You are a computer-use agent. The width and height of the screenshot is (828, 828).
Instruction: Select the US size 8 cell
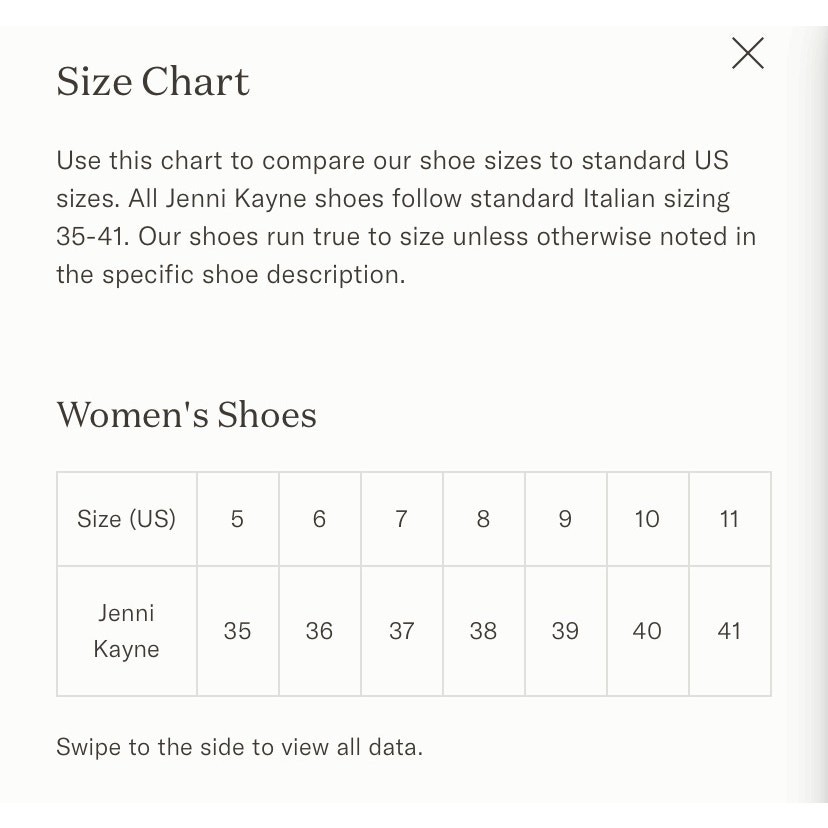click(x=484, y=519)
